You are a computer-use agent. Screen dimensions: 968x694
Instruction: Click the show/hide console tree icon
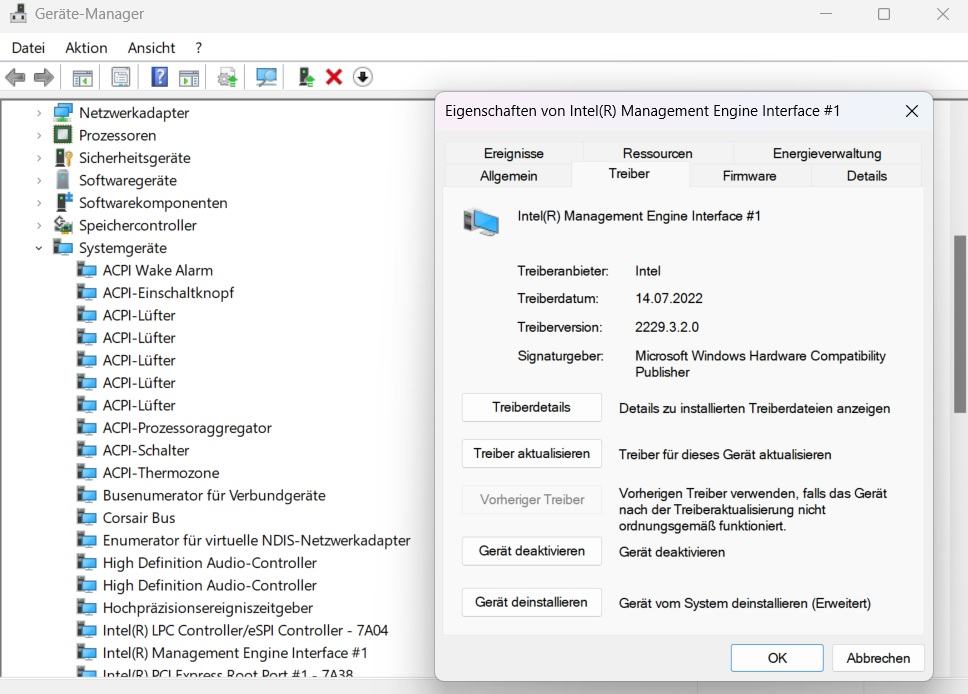(82, 78)
